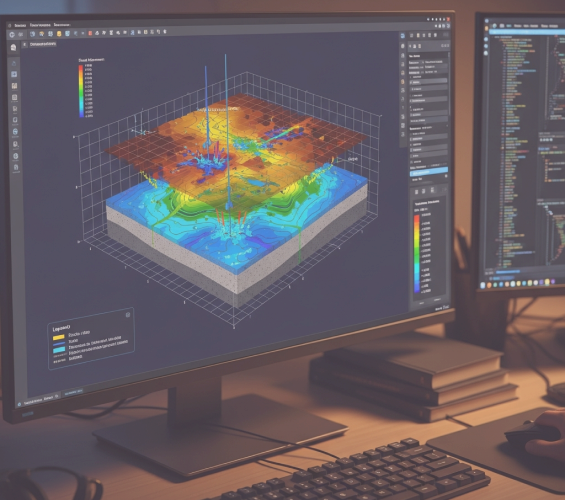Click the blue person-shaped icon in the top toolbar
The height and width of the screenshot is (500, 565).
pos(132,32)
